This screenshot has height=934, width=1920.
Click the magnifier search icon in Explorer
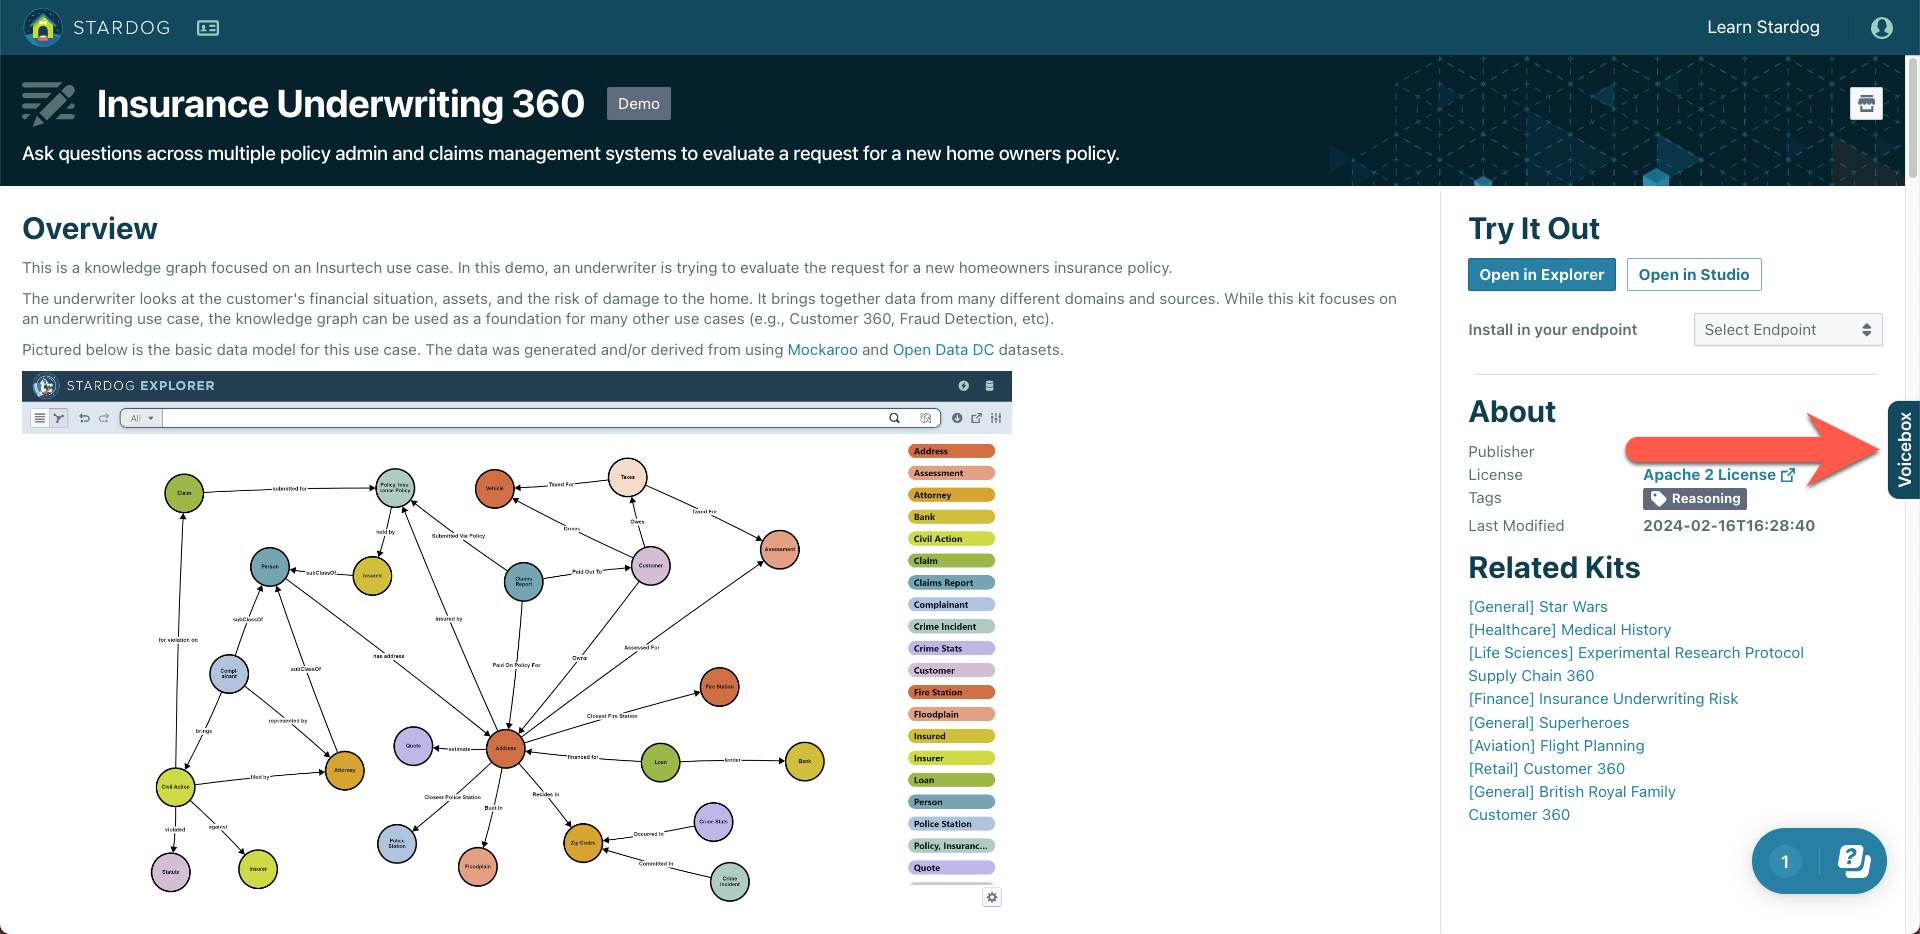click(x=894, y=418)
